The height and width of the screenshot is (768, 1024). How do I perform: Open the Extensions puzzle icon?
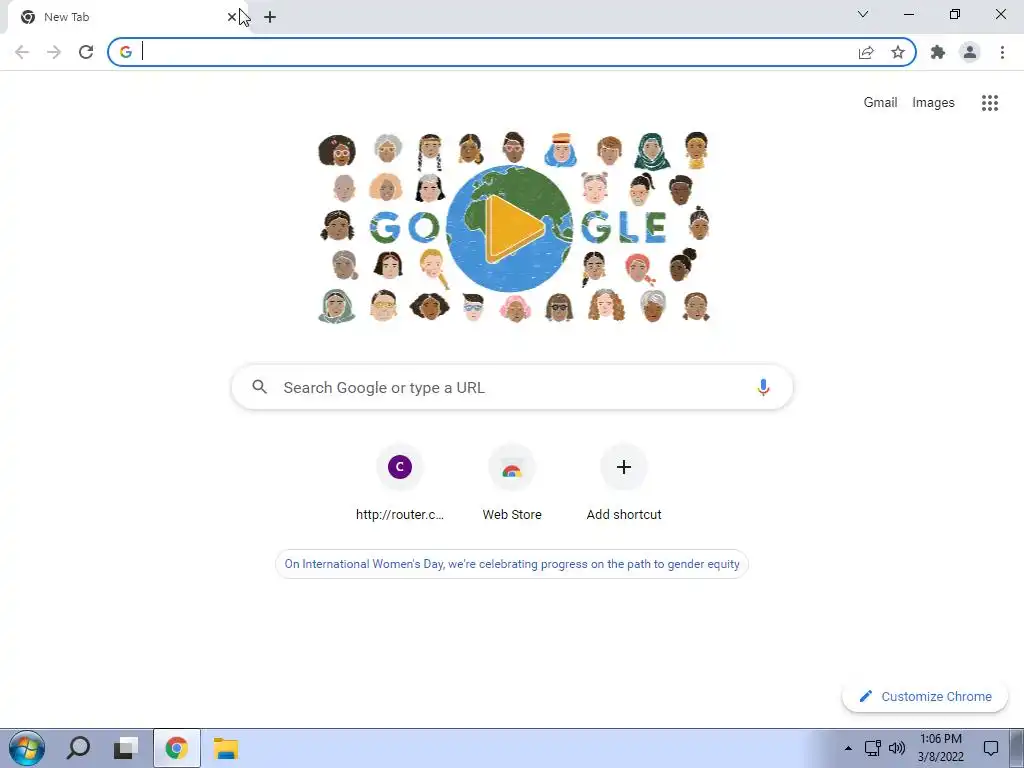click(x=938, y=52)
